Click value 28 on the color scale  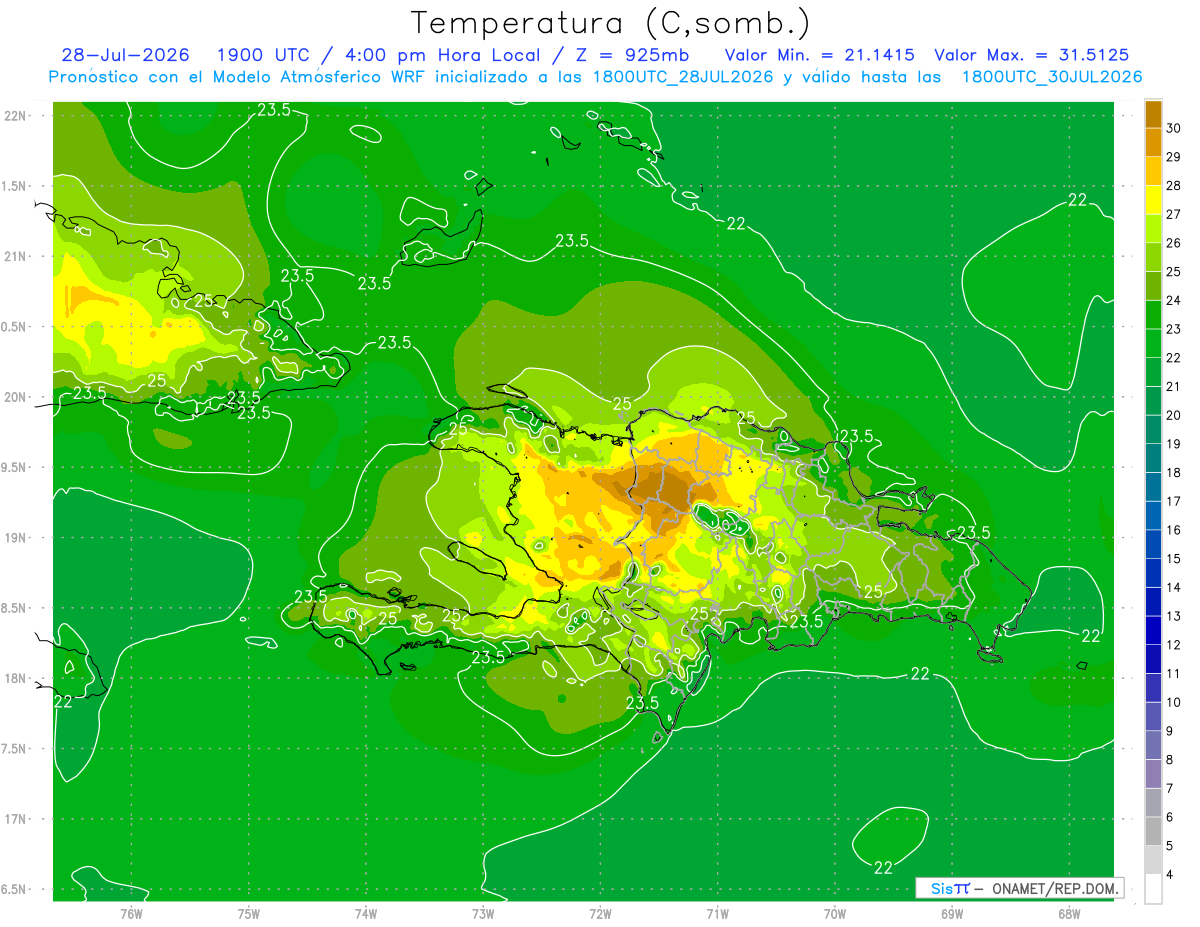click(1174, 186)
